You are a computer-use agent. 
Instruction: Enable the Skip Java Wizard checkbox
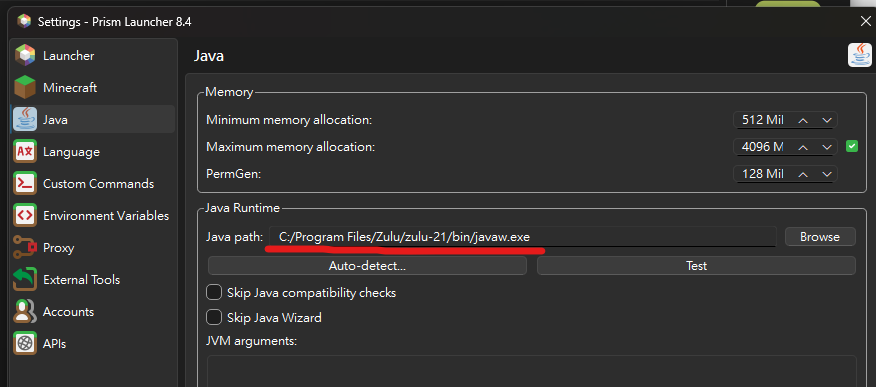click(214, 318)
